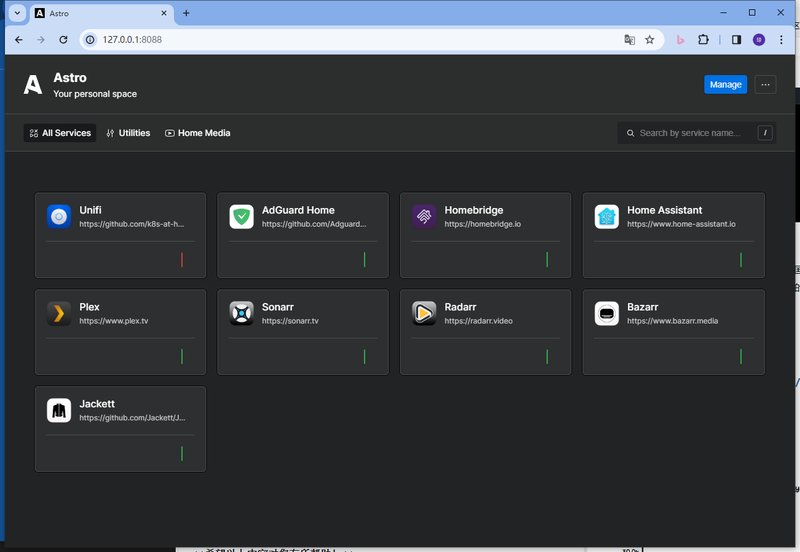Click the Unifi service icon

pos(59,217)
